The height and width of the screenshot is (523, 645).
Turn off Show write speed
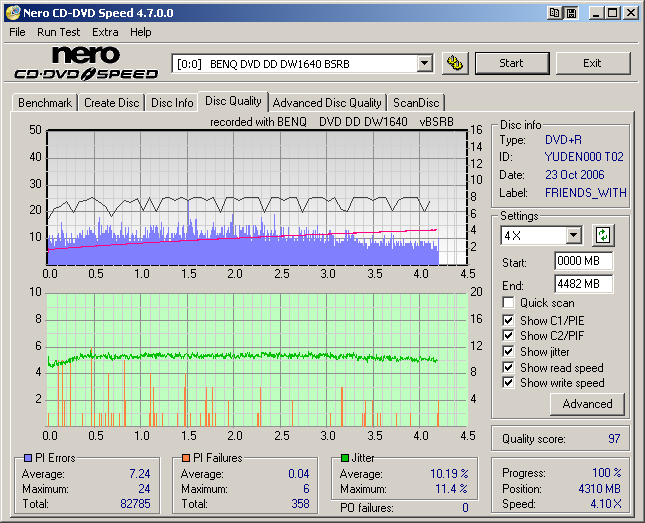point(508,383)
